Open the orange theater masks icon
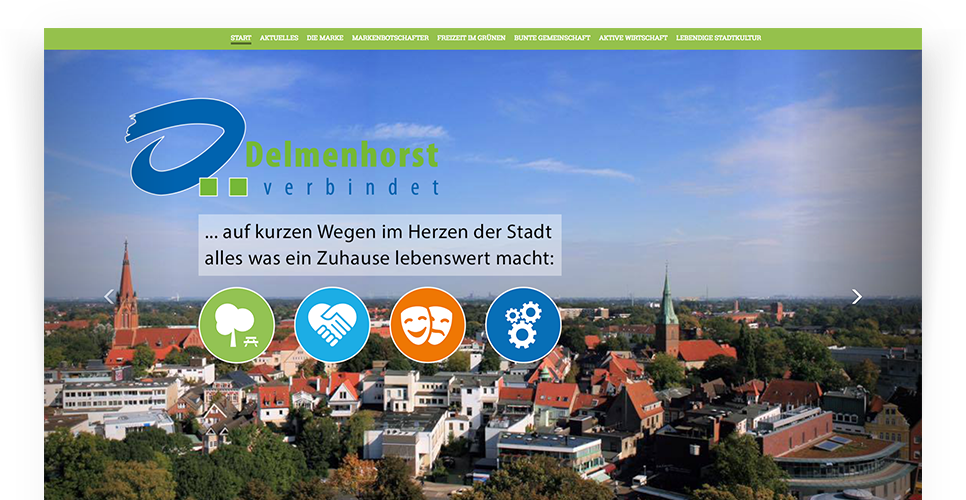 coord(427,325)
